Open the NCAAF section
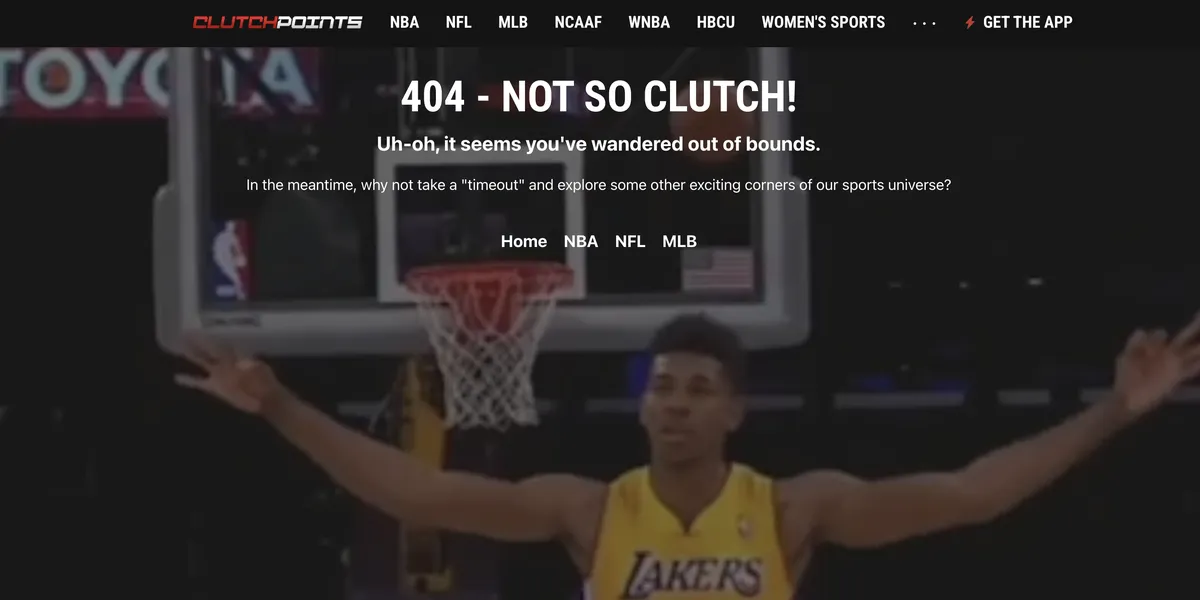Image resolution: width=1200 pixels, height=600 pixels. [578, 22]
